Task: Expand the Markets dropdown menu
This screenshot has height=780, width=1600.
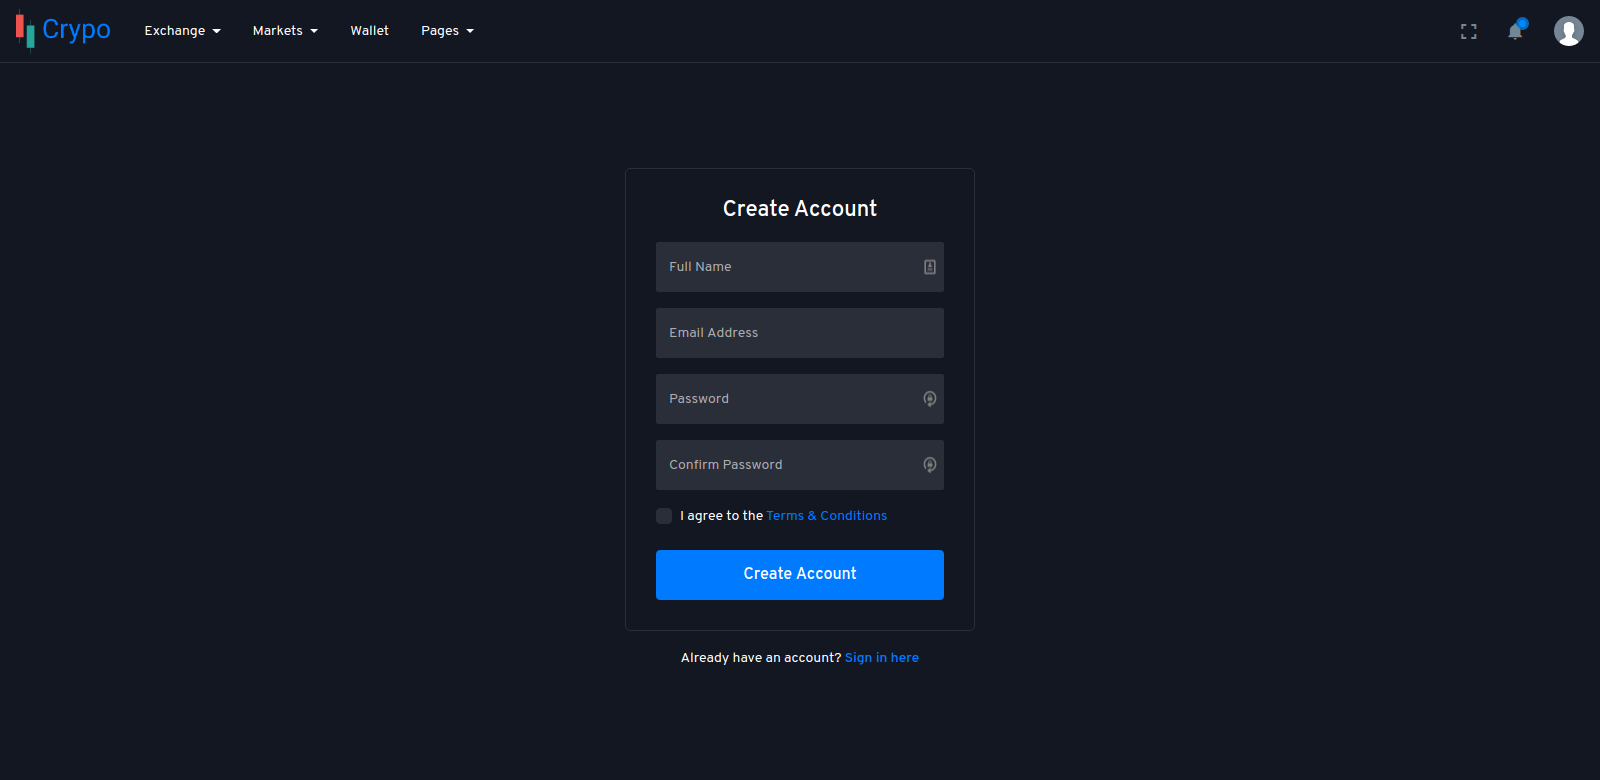Action: click(285, 31)
